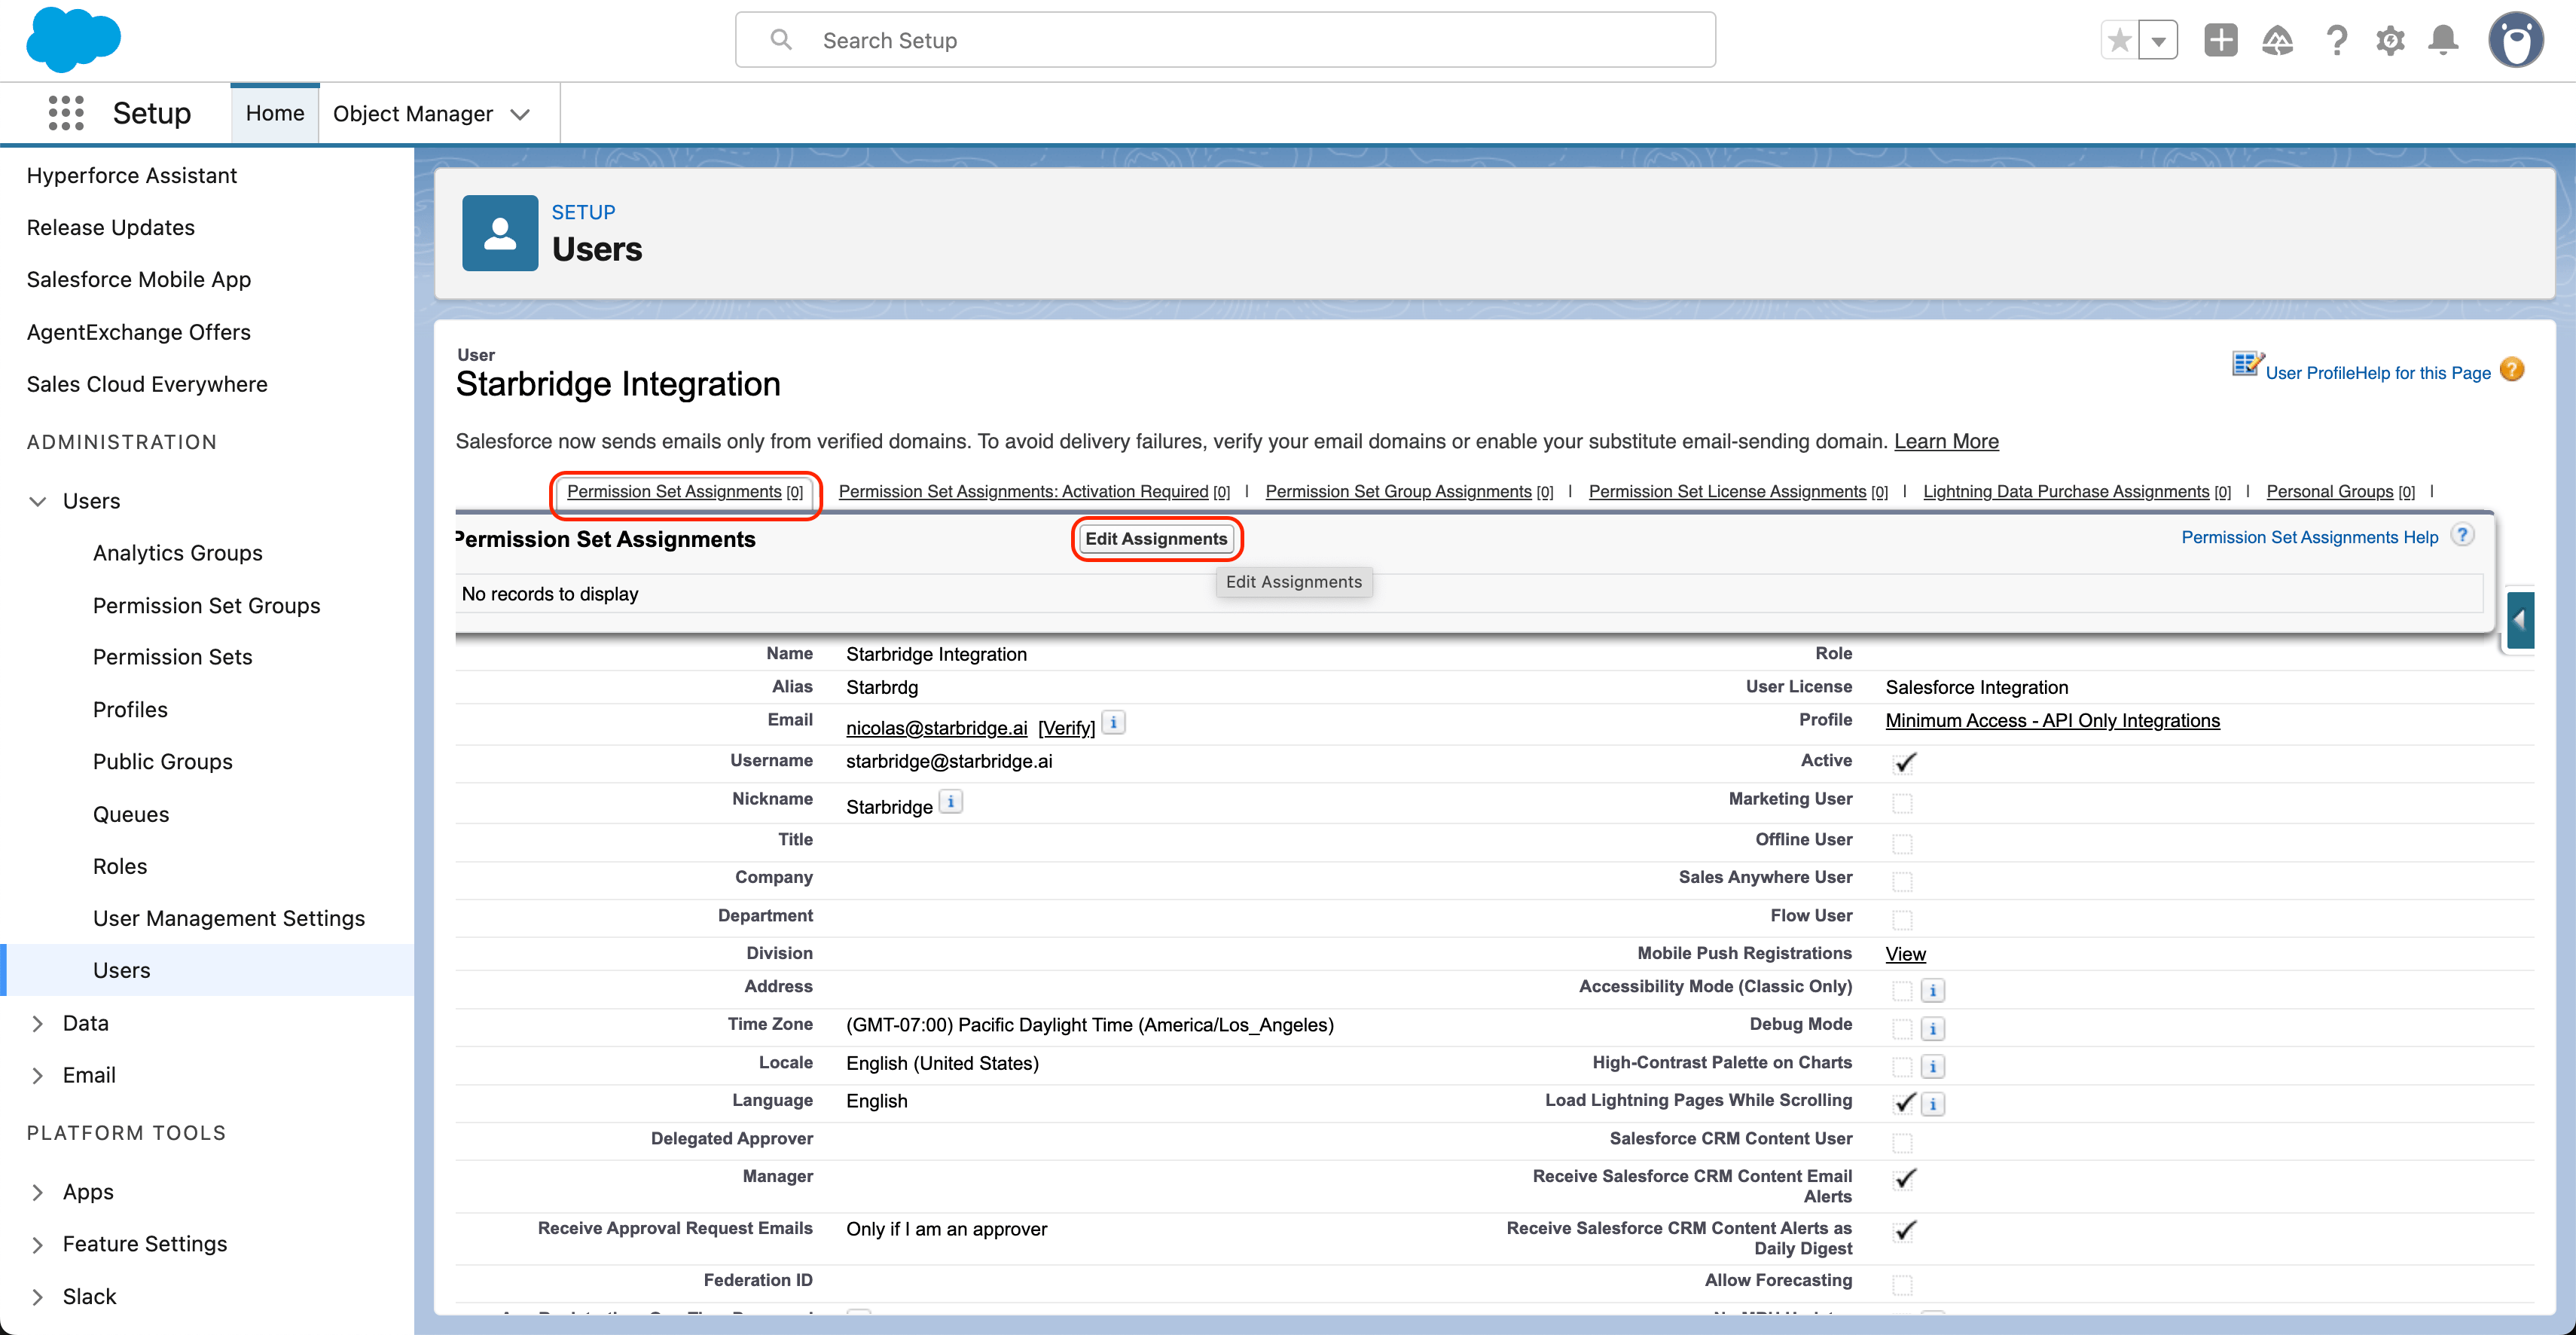This screenshot has width=2576, height=1335.
Task: Open Permission Set Groups in sidebar
Action: coord(207,605)
